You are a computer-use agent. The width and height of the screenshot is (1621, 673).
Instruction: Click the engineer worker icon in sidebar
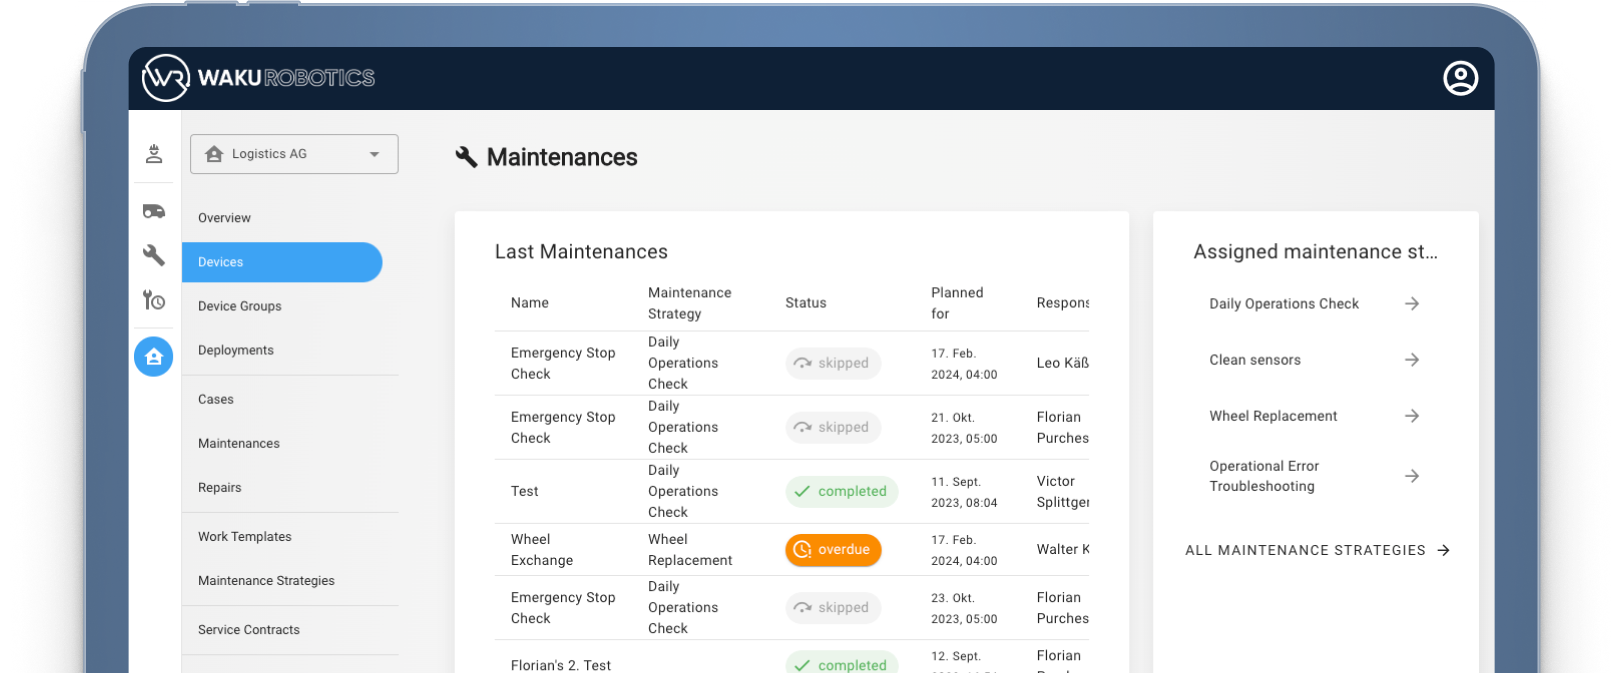pyautogui.click(x=154, y=154)
